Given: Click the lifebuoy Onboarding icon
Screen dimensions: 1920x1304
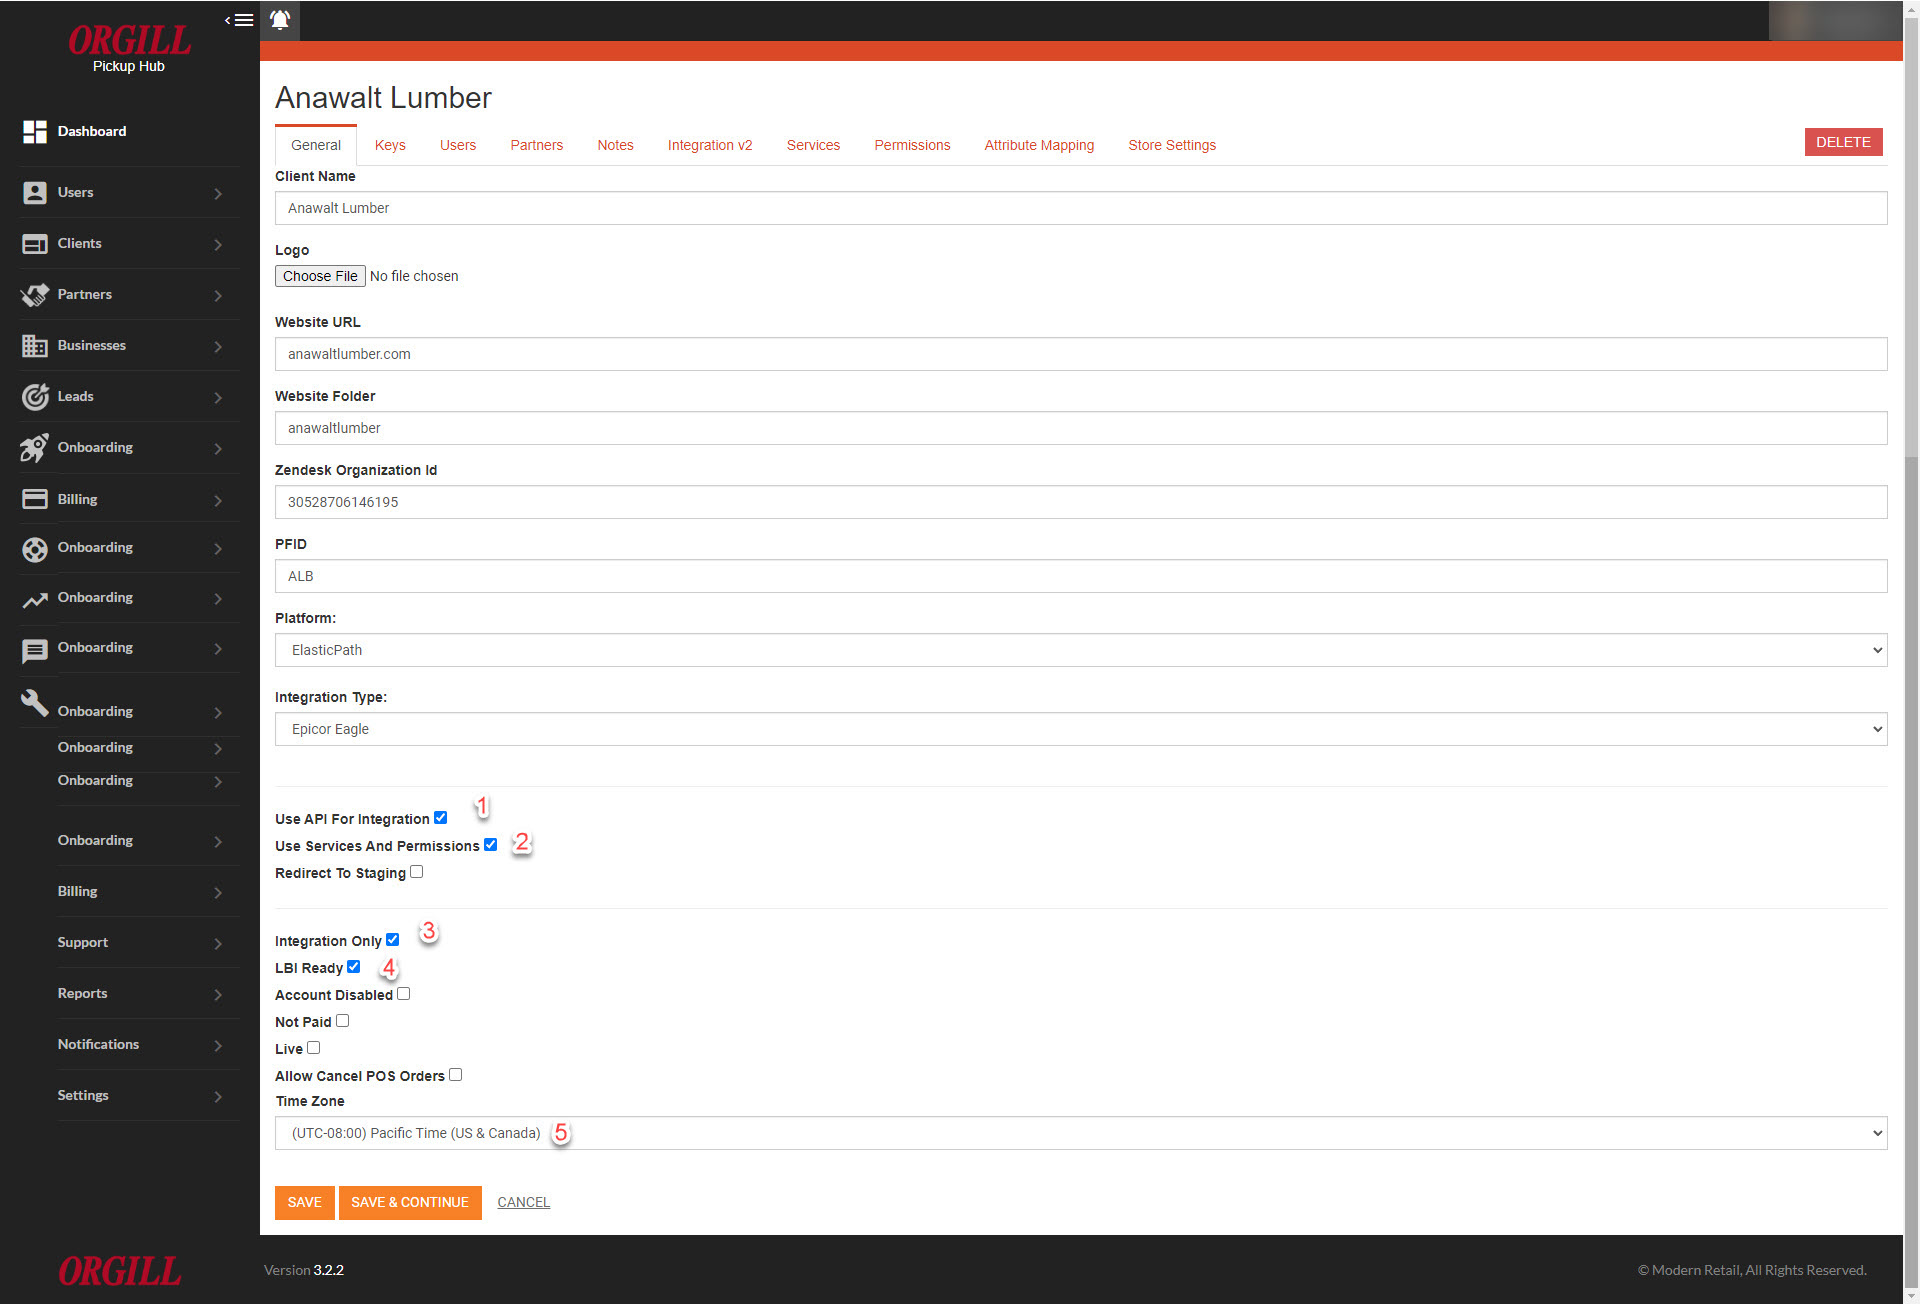Looking at the screenshot, I should [x=35, y=549].
